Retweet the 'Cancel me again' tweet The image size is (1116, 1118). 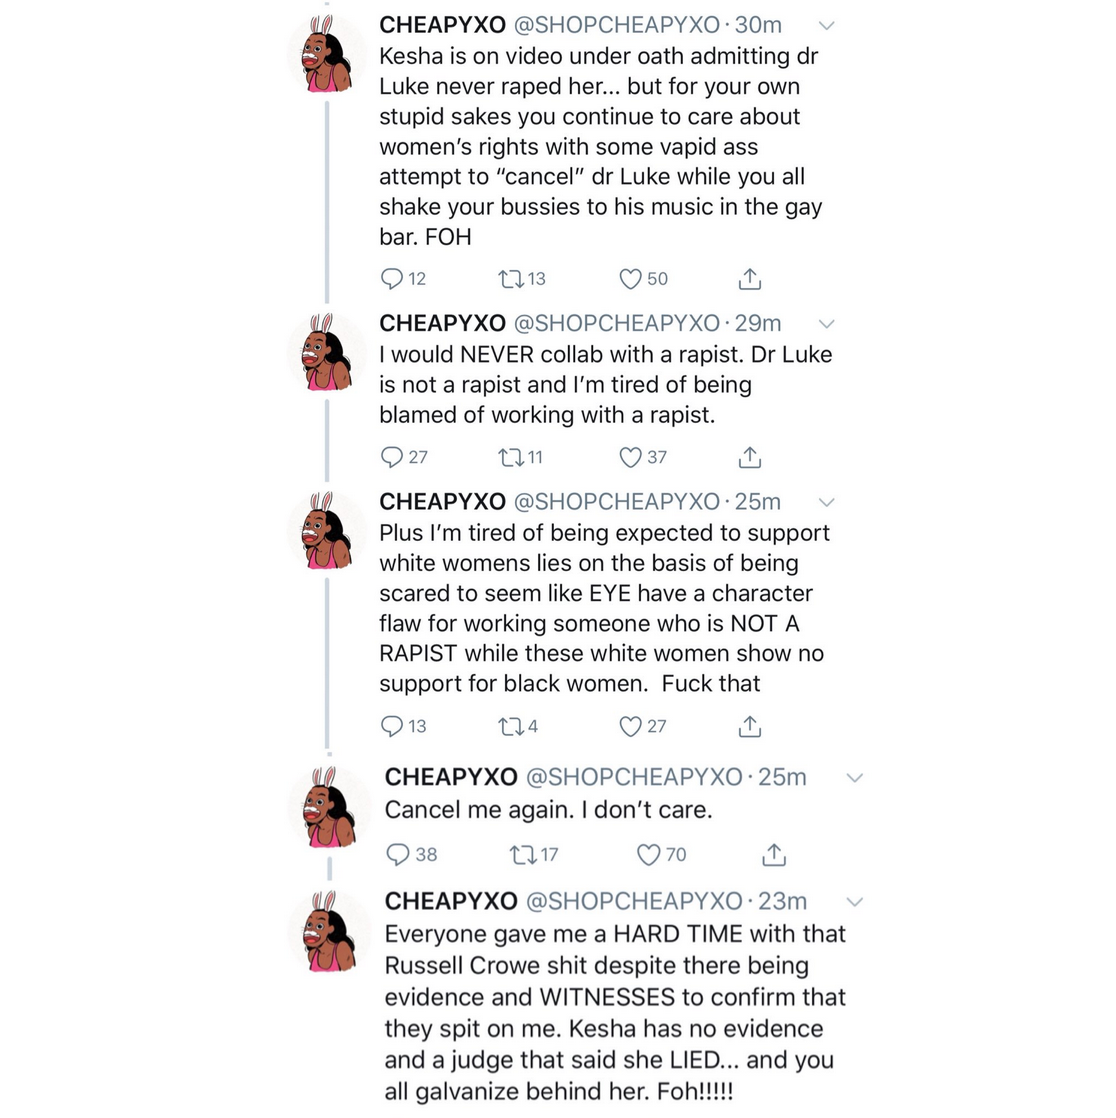point(522,854)
